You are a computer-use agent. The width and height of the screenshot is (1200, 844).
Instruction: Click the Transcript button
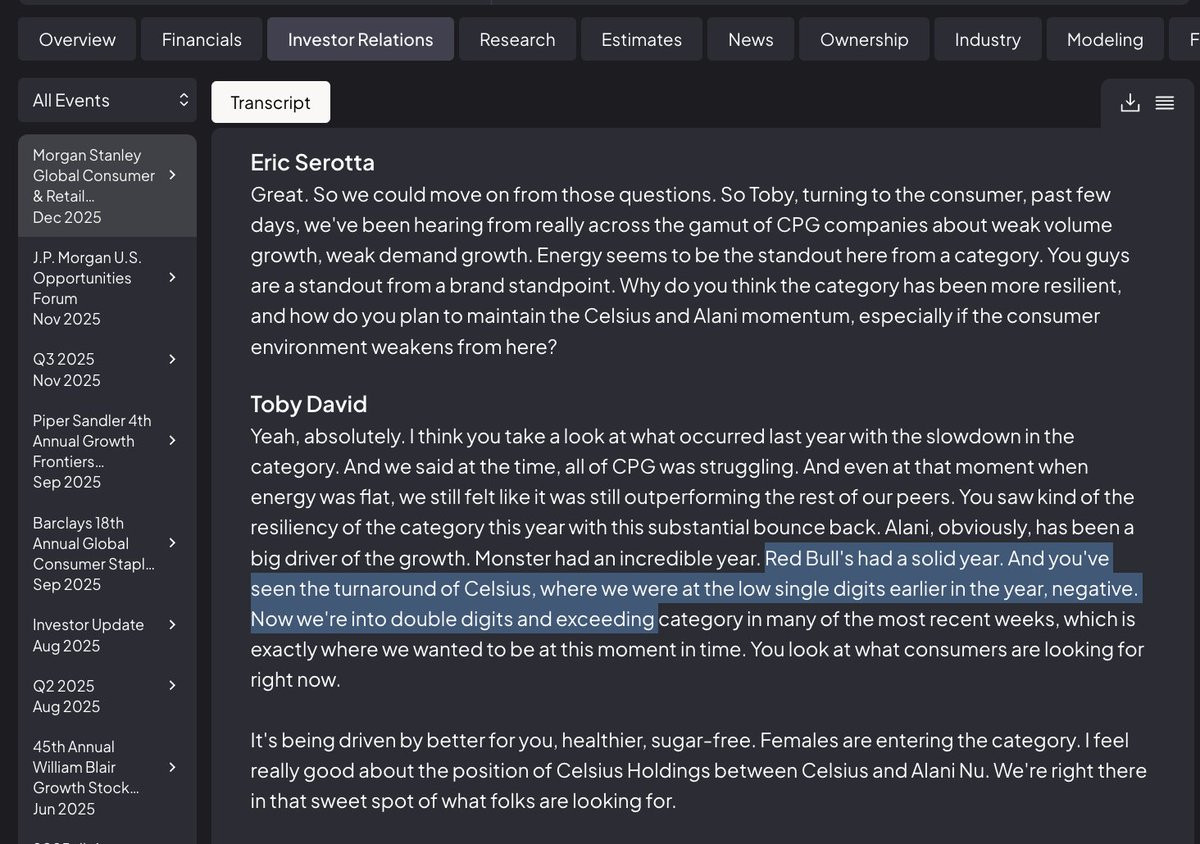[270, 102]
